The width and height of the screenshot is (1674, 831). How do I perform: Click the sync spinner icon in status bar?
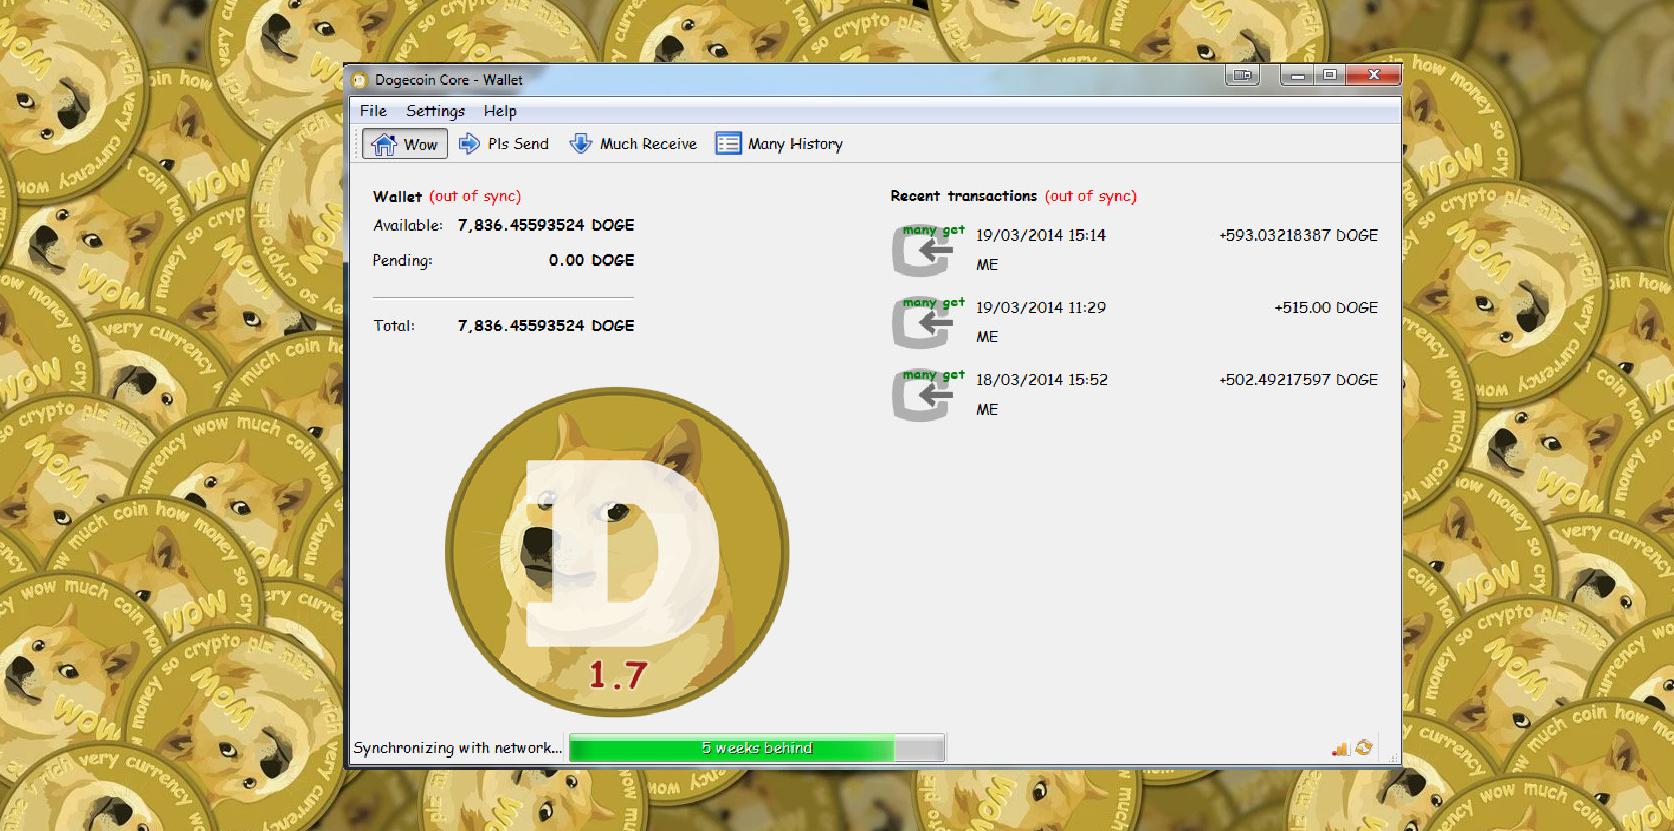(x=1364, y=748)
